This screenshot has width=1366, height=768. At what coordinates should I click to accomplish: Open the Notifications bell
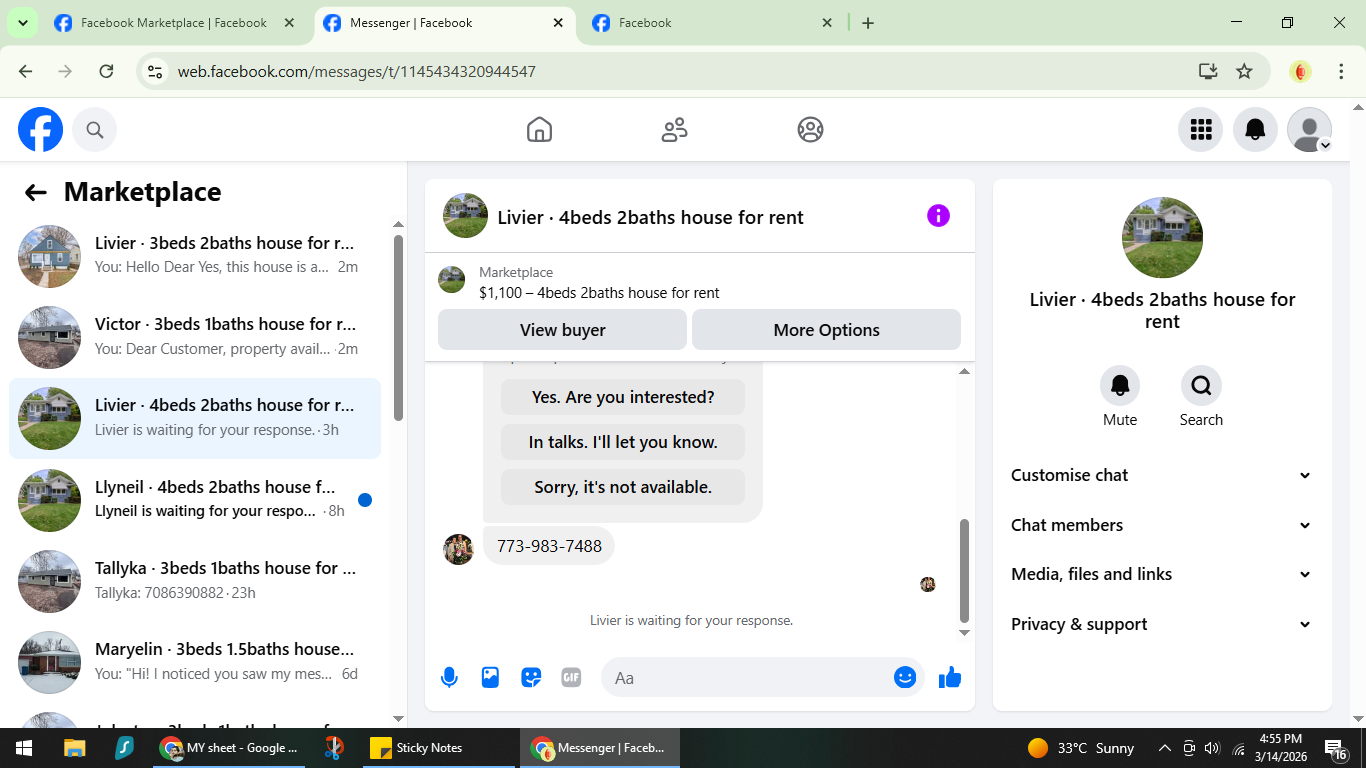[x=1255, y=130]
